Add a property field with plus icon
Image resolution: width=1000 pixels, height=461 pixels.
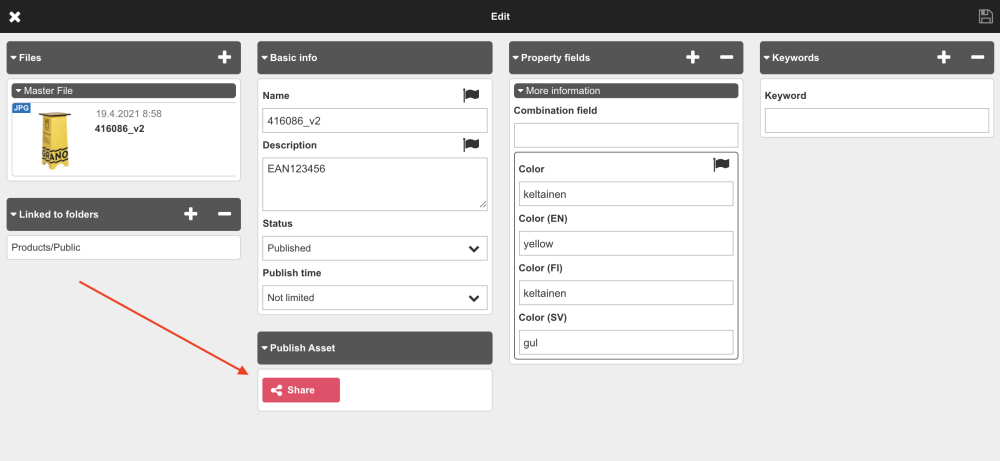pyautogui.click(x=692, y=57)
